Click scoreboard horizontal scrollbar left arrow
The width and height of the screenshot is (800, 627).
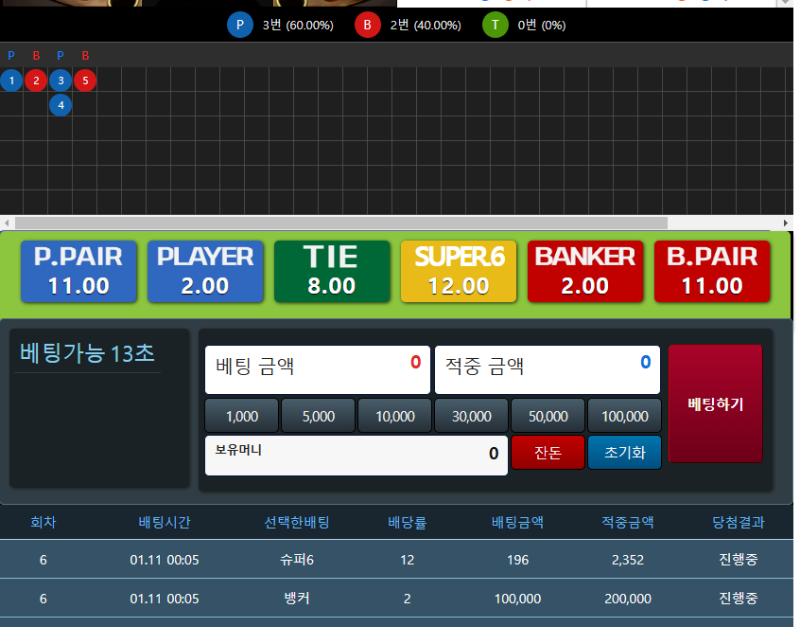point(7,223)
